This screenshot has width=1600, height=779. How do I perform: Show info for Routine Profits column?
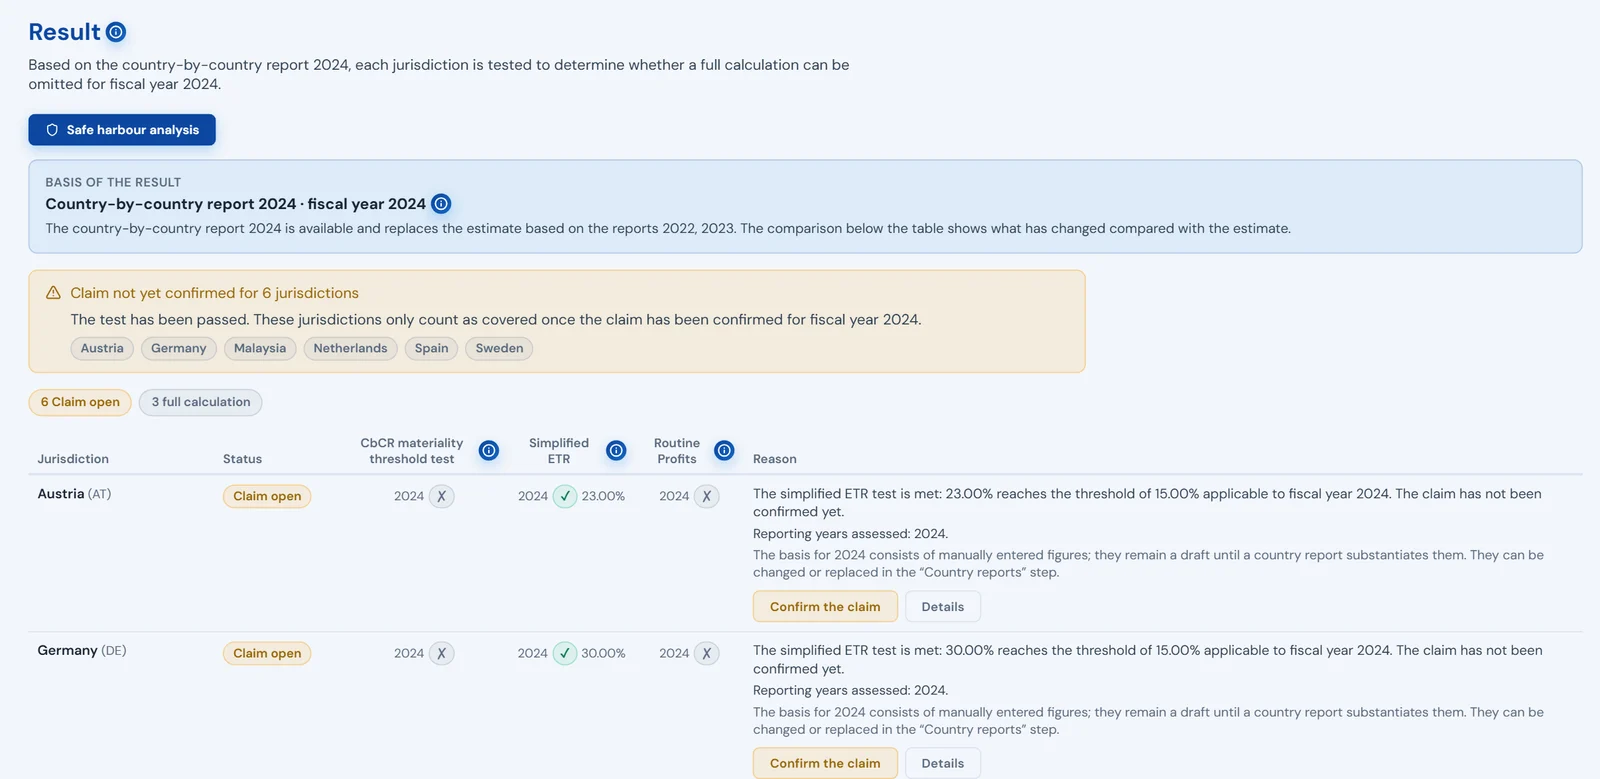725,451
